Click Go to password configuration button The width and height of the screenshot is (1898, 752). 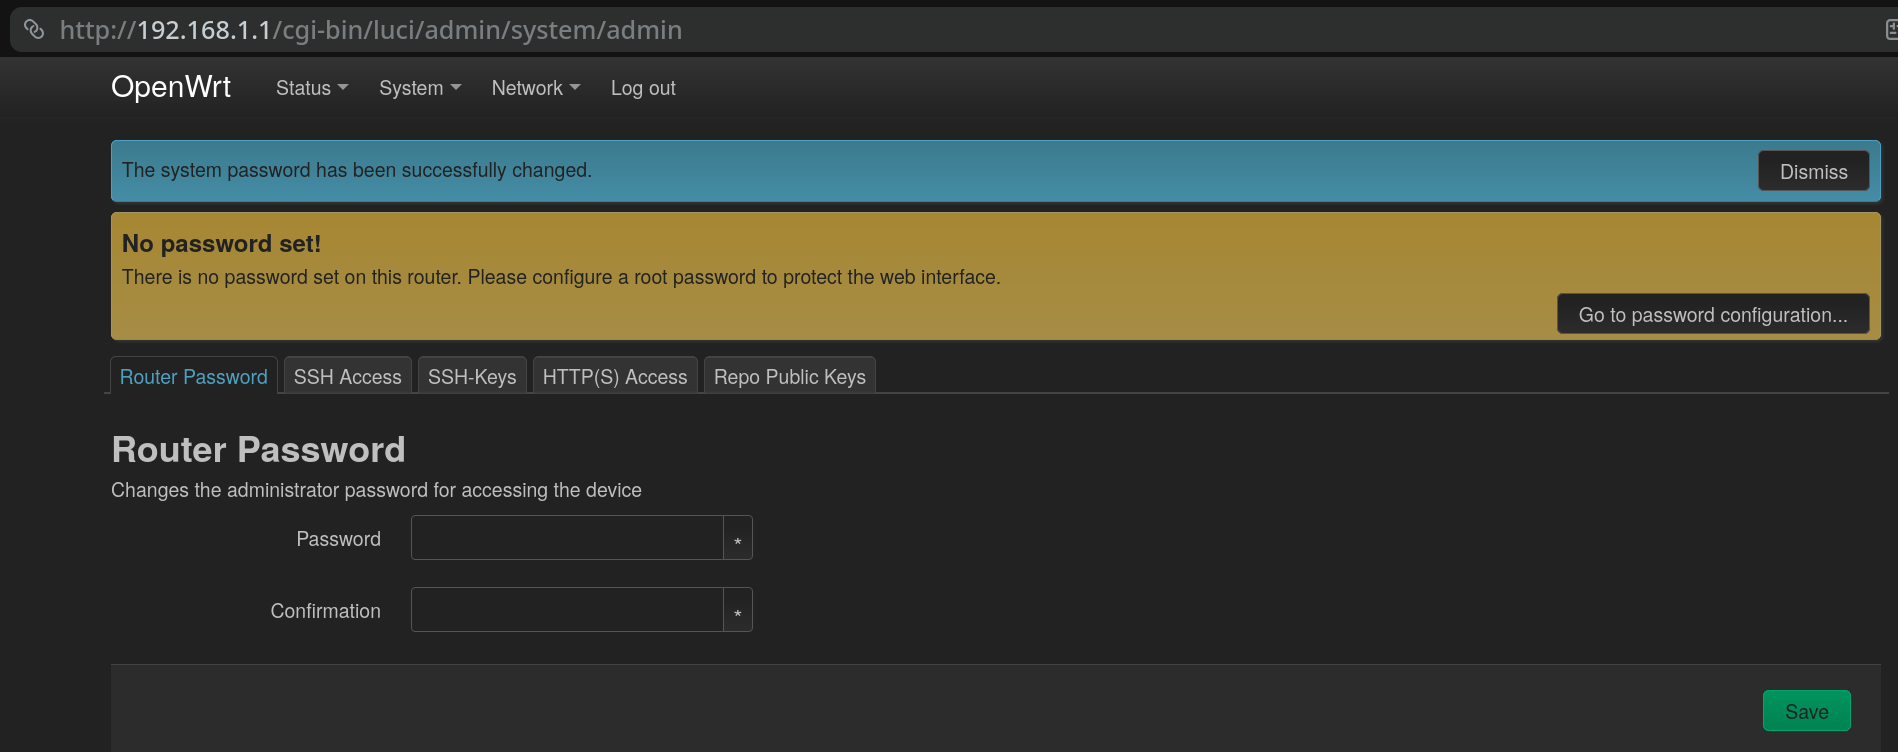tap(1713, 314)
